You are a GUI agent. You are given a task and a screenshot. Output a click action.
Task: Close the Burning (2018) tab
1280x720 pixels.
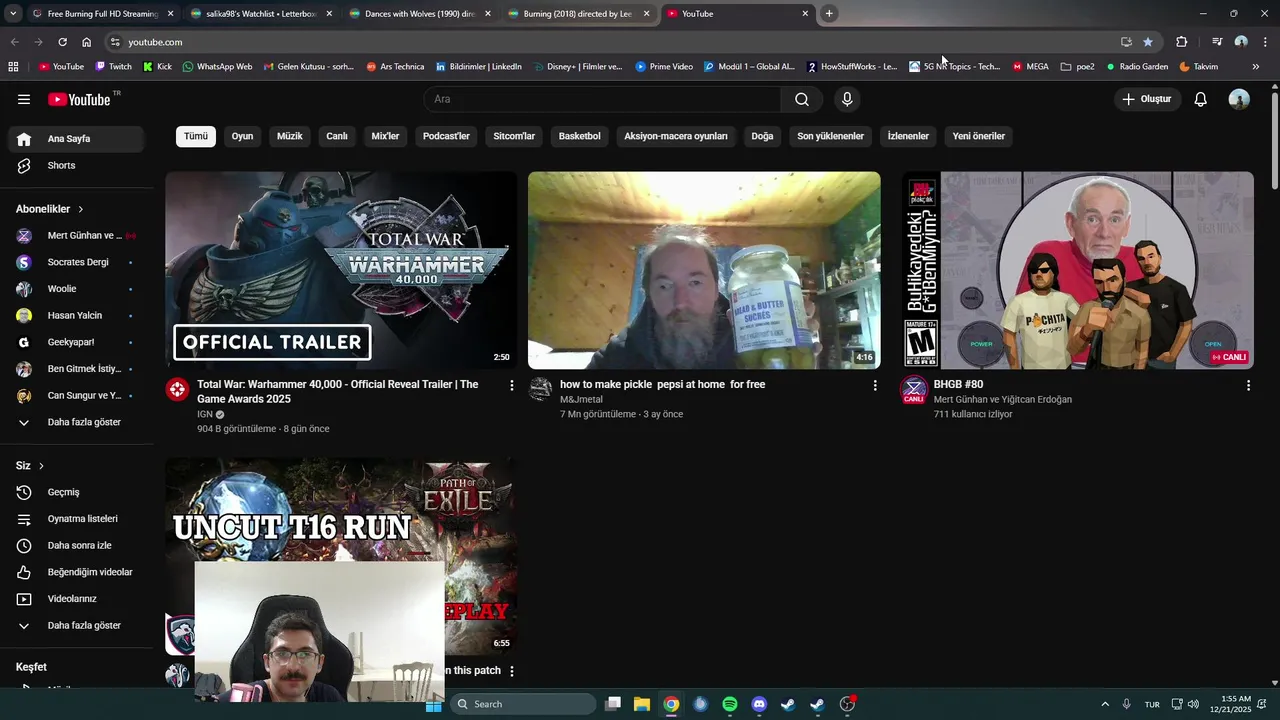coord(646,14)
